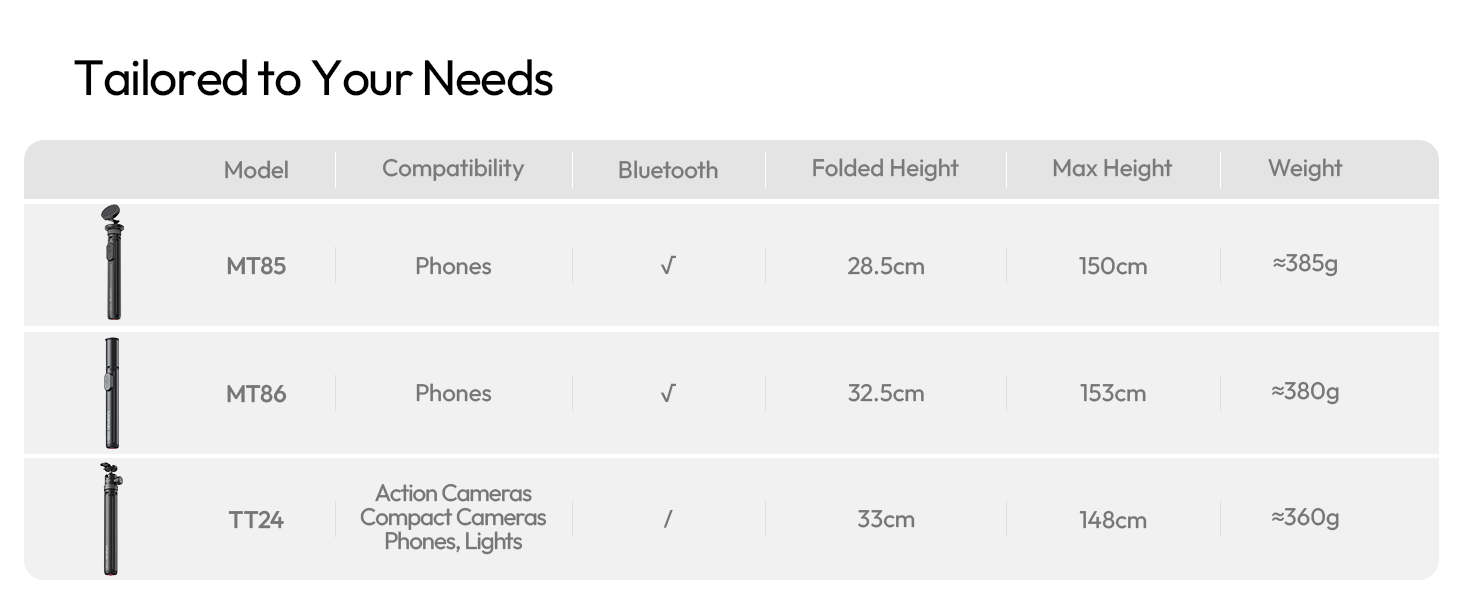1464x600 pixels.
Task: Select the Compatibility column header
Action: click(453, 168)
